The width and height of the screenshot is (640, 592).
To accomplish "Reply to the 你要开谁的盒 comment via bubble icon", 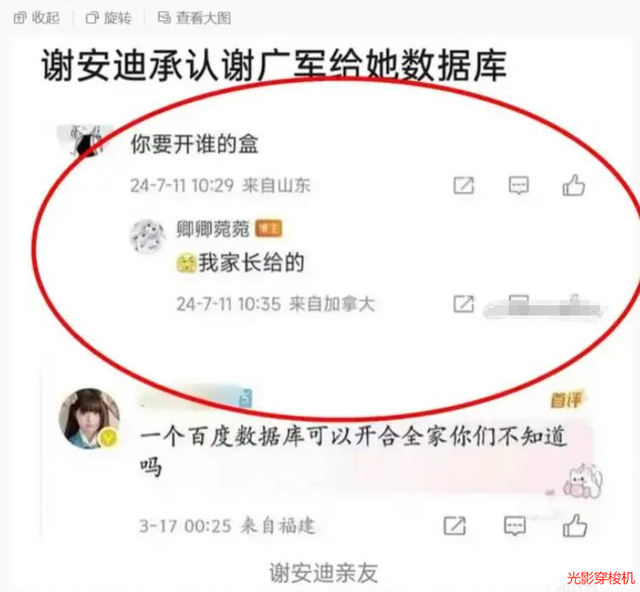I will [x=518, y=186].
